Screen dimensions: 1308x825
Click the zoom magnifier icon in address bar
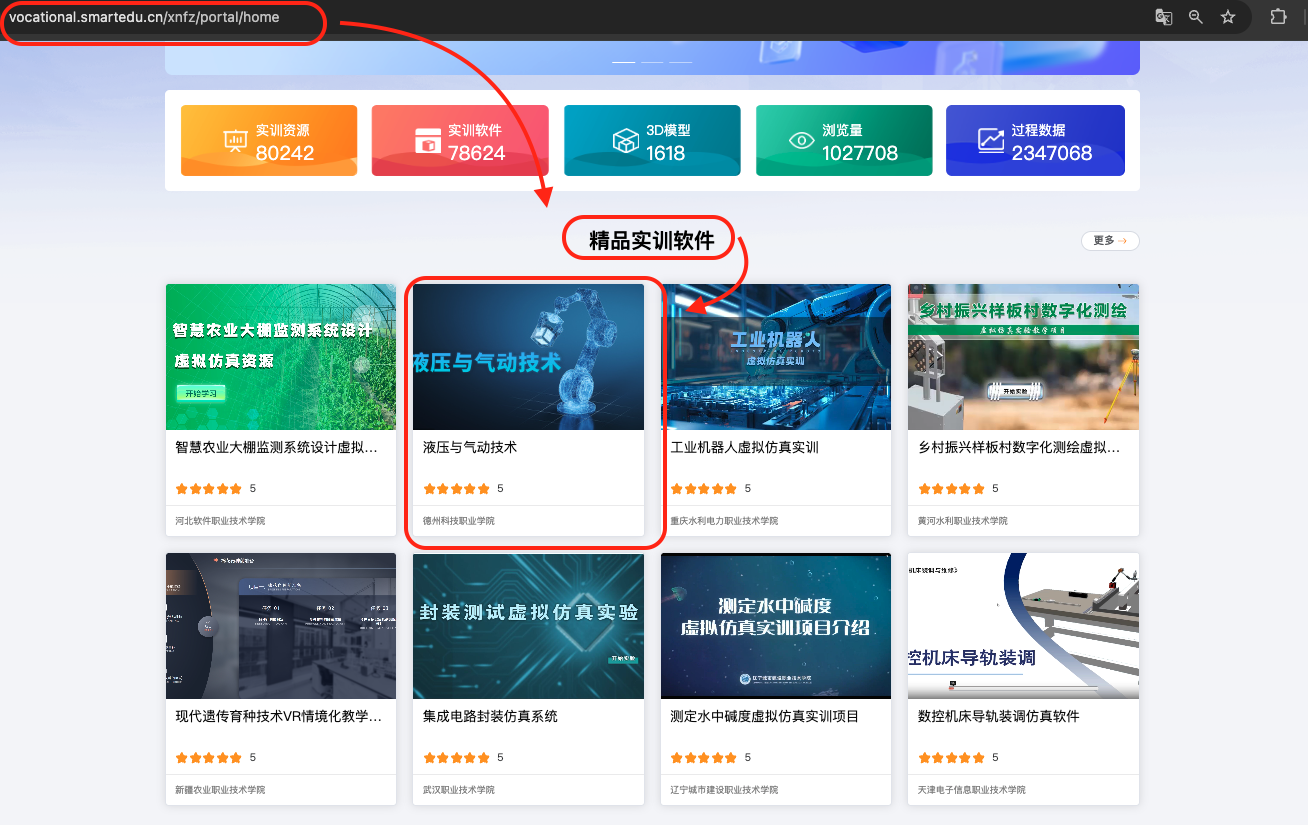coord(1195,17)
